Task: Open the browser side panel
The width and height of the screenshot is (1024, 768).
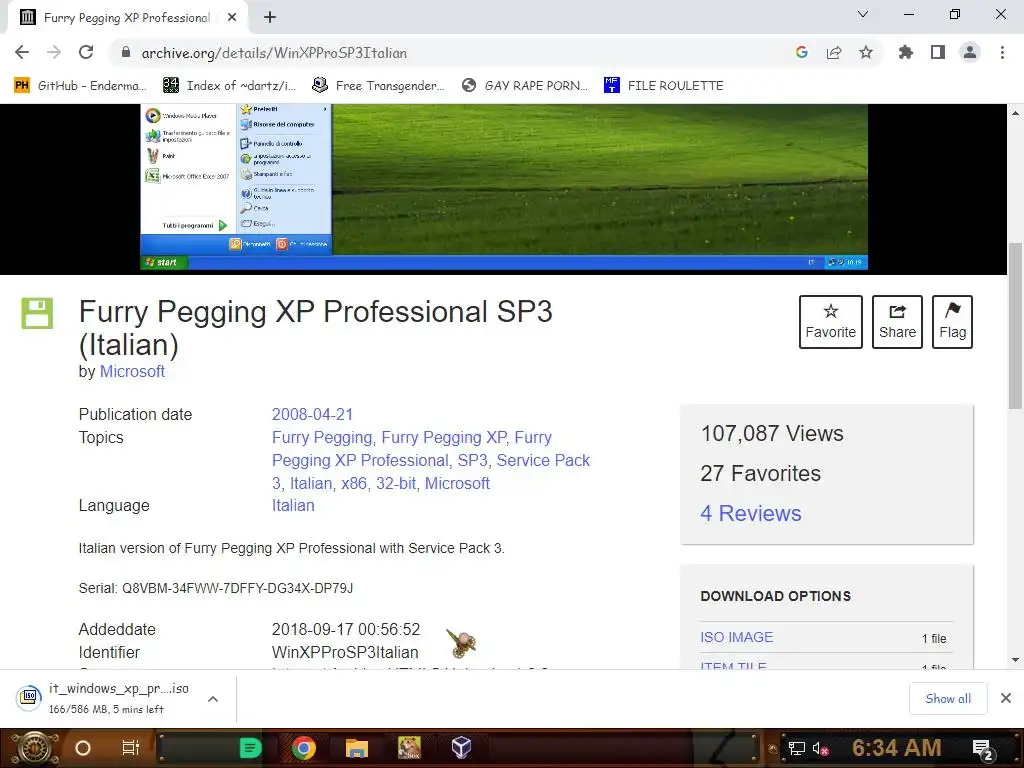Action: point(938,52)
